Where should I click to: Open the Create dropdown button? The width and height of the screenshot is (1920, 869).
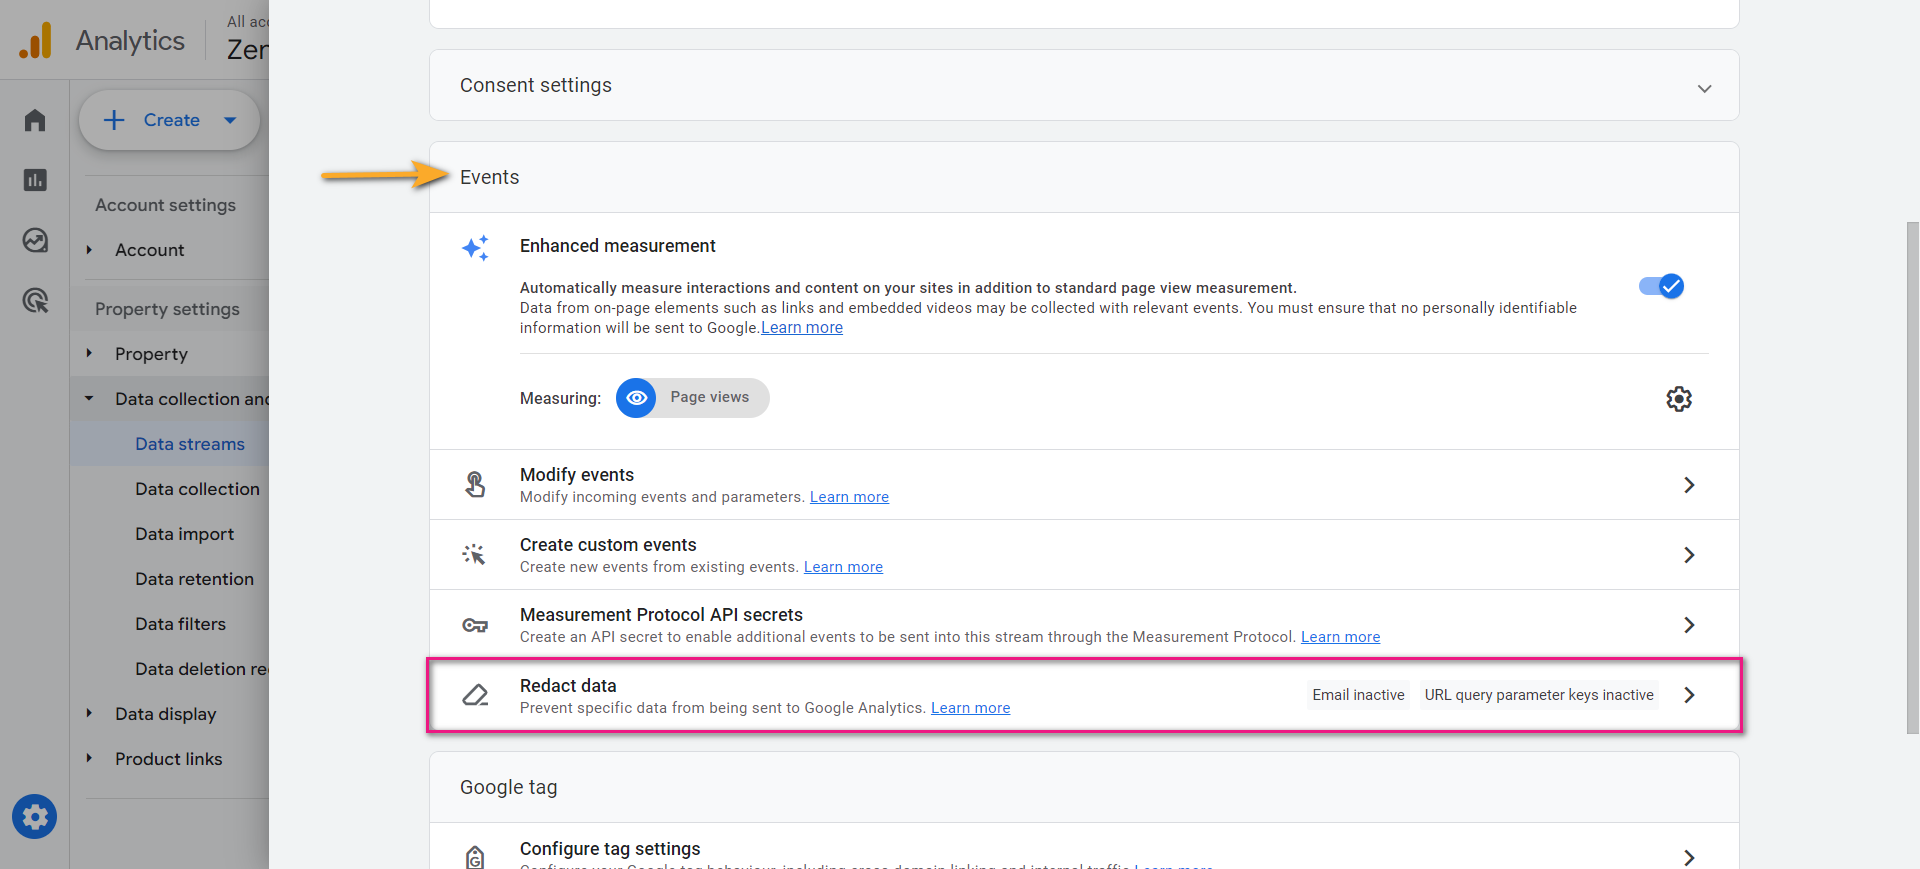click(x=170, y=120)
